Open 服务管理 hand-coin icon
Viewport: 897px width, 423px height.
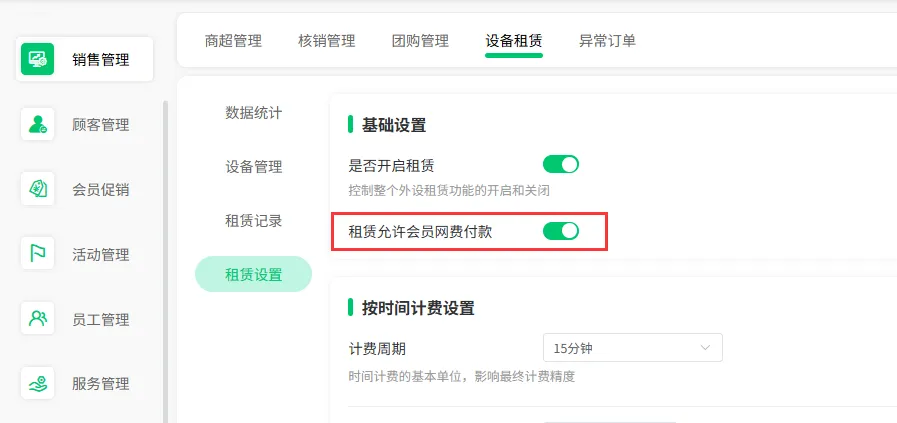tap(37, 383)
